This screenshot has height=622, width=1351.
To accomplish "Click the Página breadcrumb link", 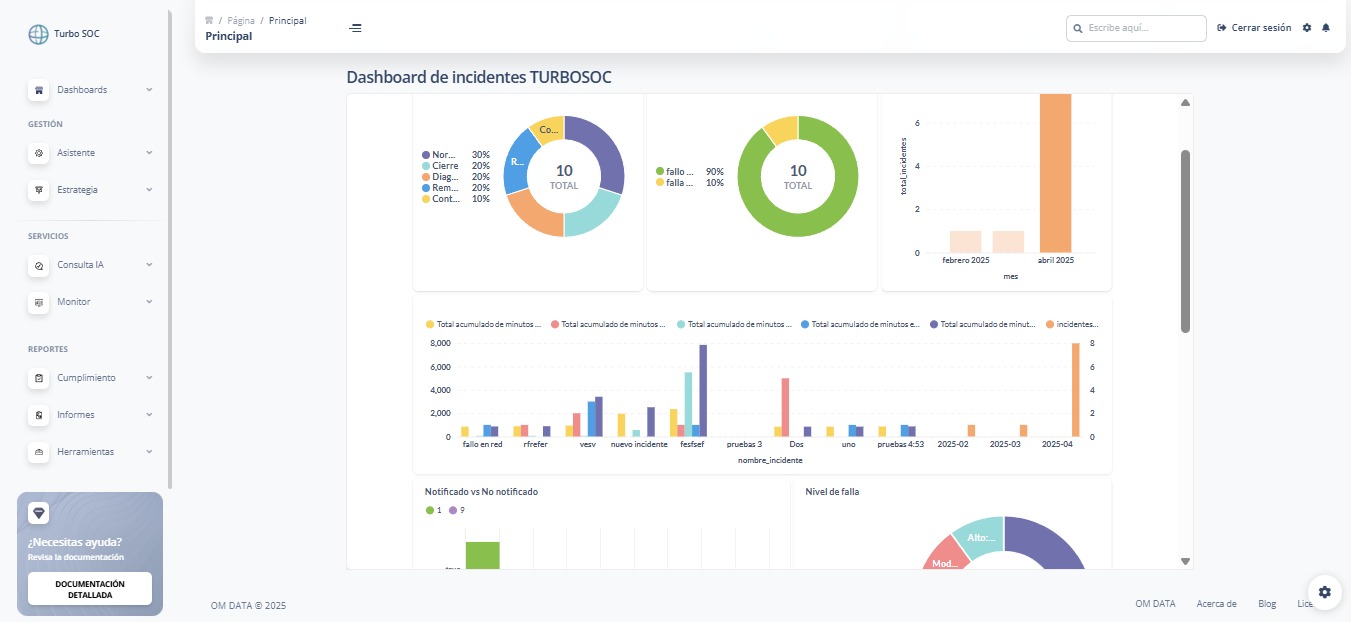I will click(241, 20).
